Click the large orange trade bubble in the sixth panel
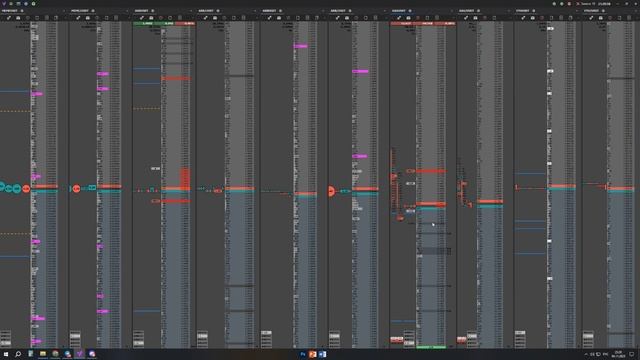The height and width of the screenshot is (360, 640). click(x=331, y=191)
